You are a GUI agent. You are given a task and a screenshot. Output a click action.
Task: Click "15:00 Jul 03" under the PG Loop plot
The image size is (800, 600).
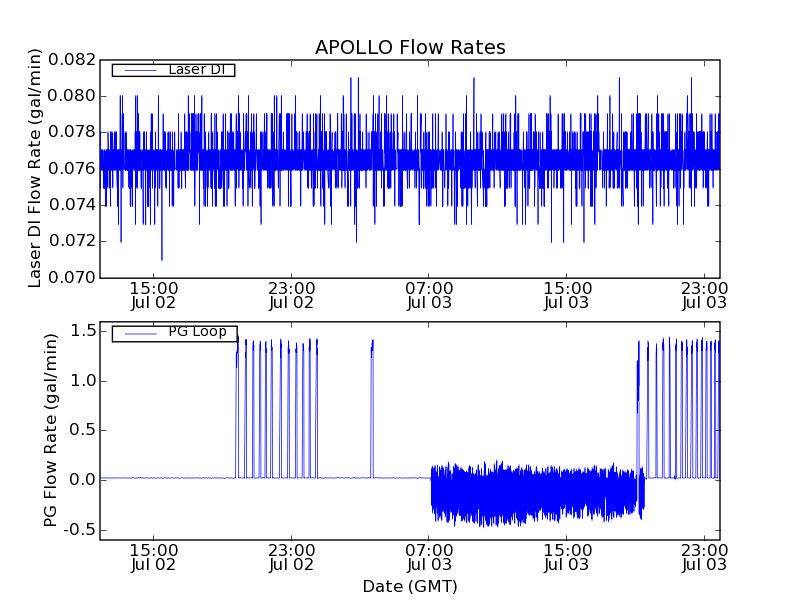(567, 558)
